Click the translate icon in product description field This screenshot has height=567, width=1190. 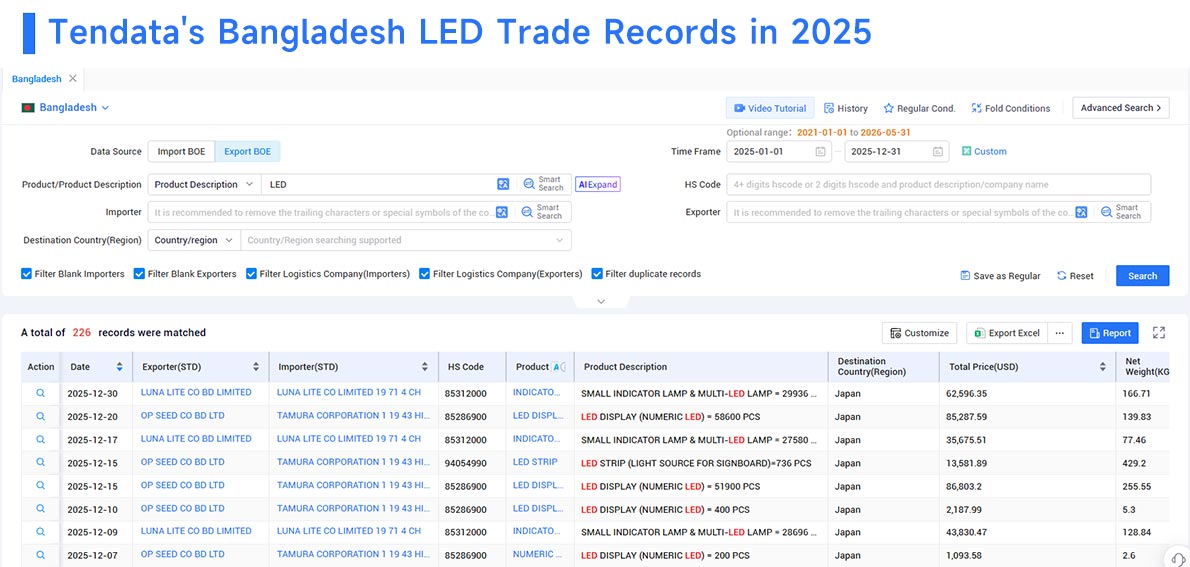click(x=502, y=184)
